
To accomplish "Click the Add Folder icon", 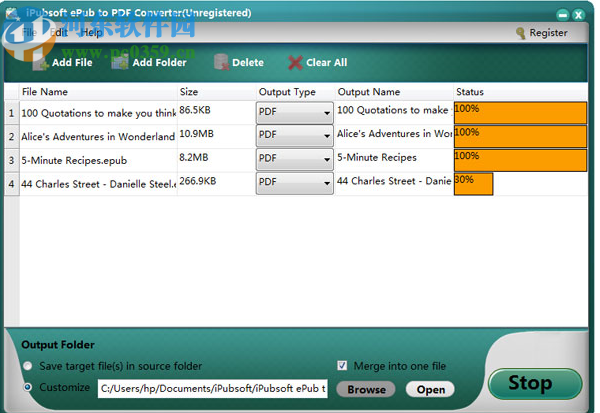I will 120,62.
